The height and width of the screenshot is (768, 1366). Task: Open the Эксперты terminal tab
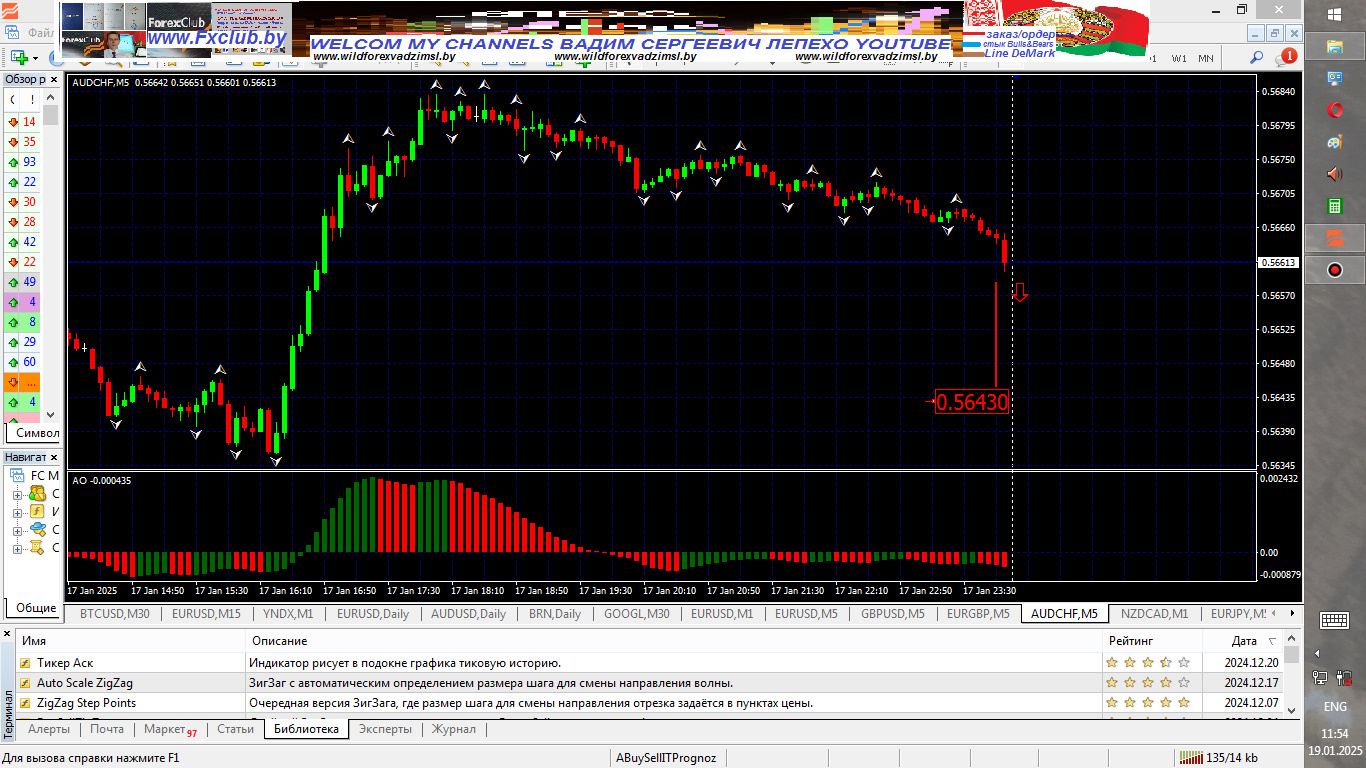pos(385,729)
